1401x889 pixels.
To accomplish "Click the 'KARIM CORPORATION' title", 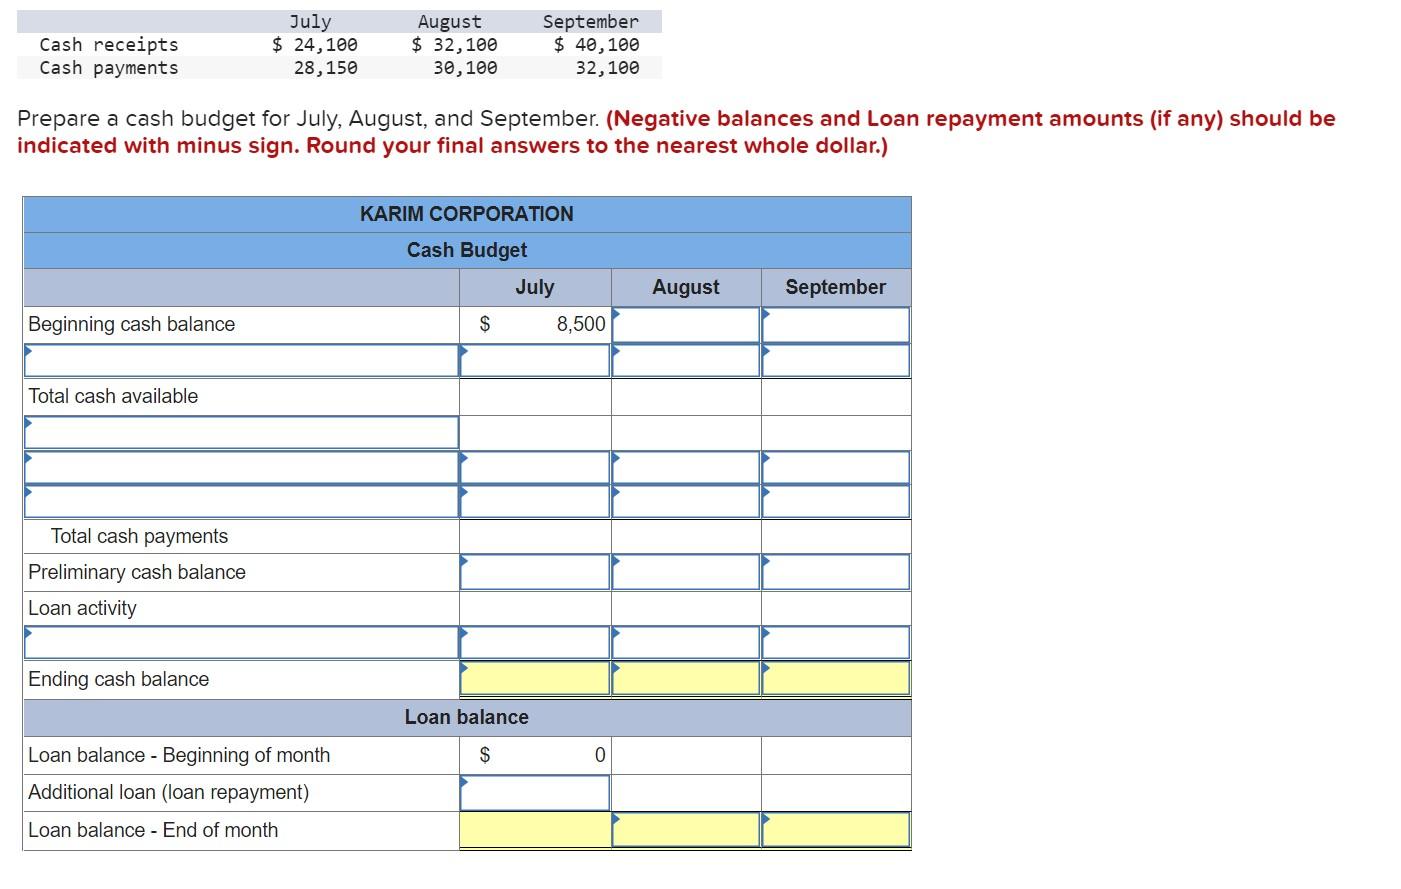I will point(467,214).
